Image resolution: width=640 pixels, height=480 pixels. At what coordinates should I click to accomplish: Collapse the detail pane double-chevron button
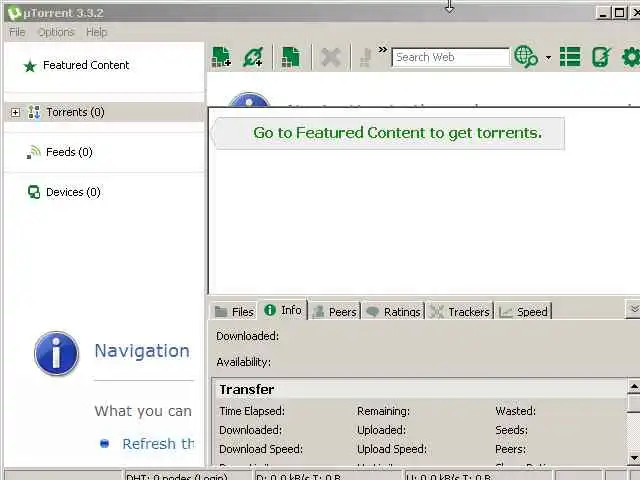(633, 309)
